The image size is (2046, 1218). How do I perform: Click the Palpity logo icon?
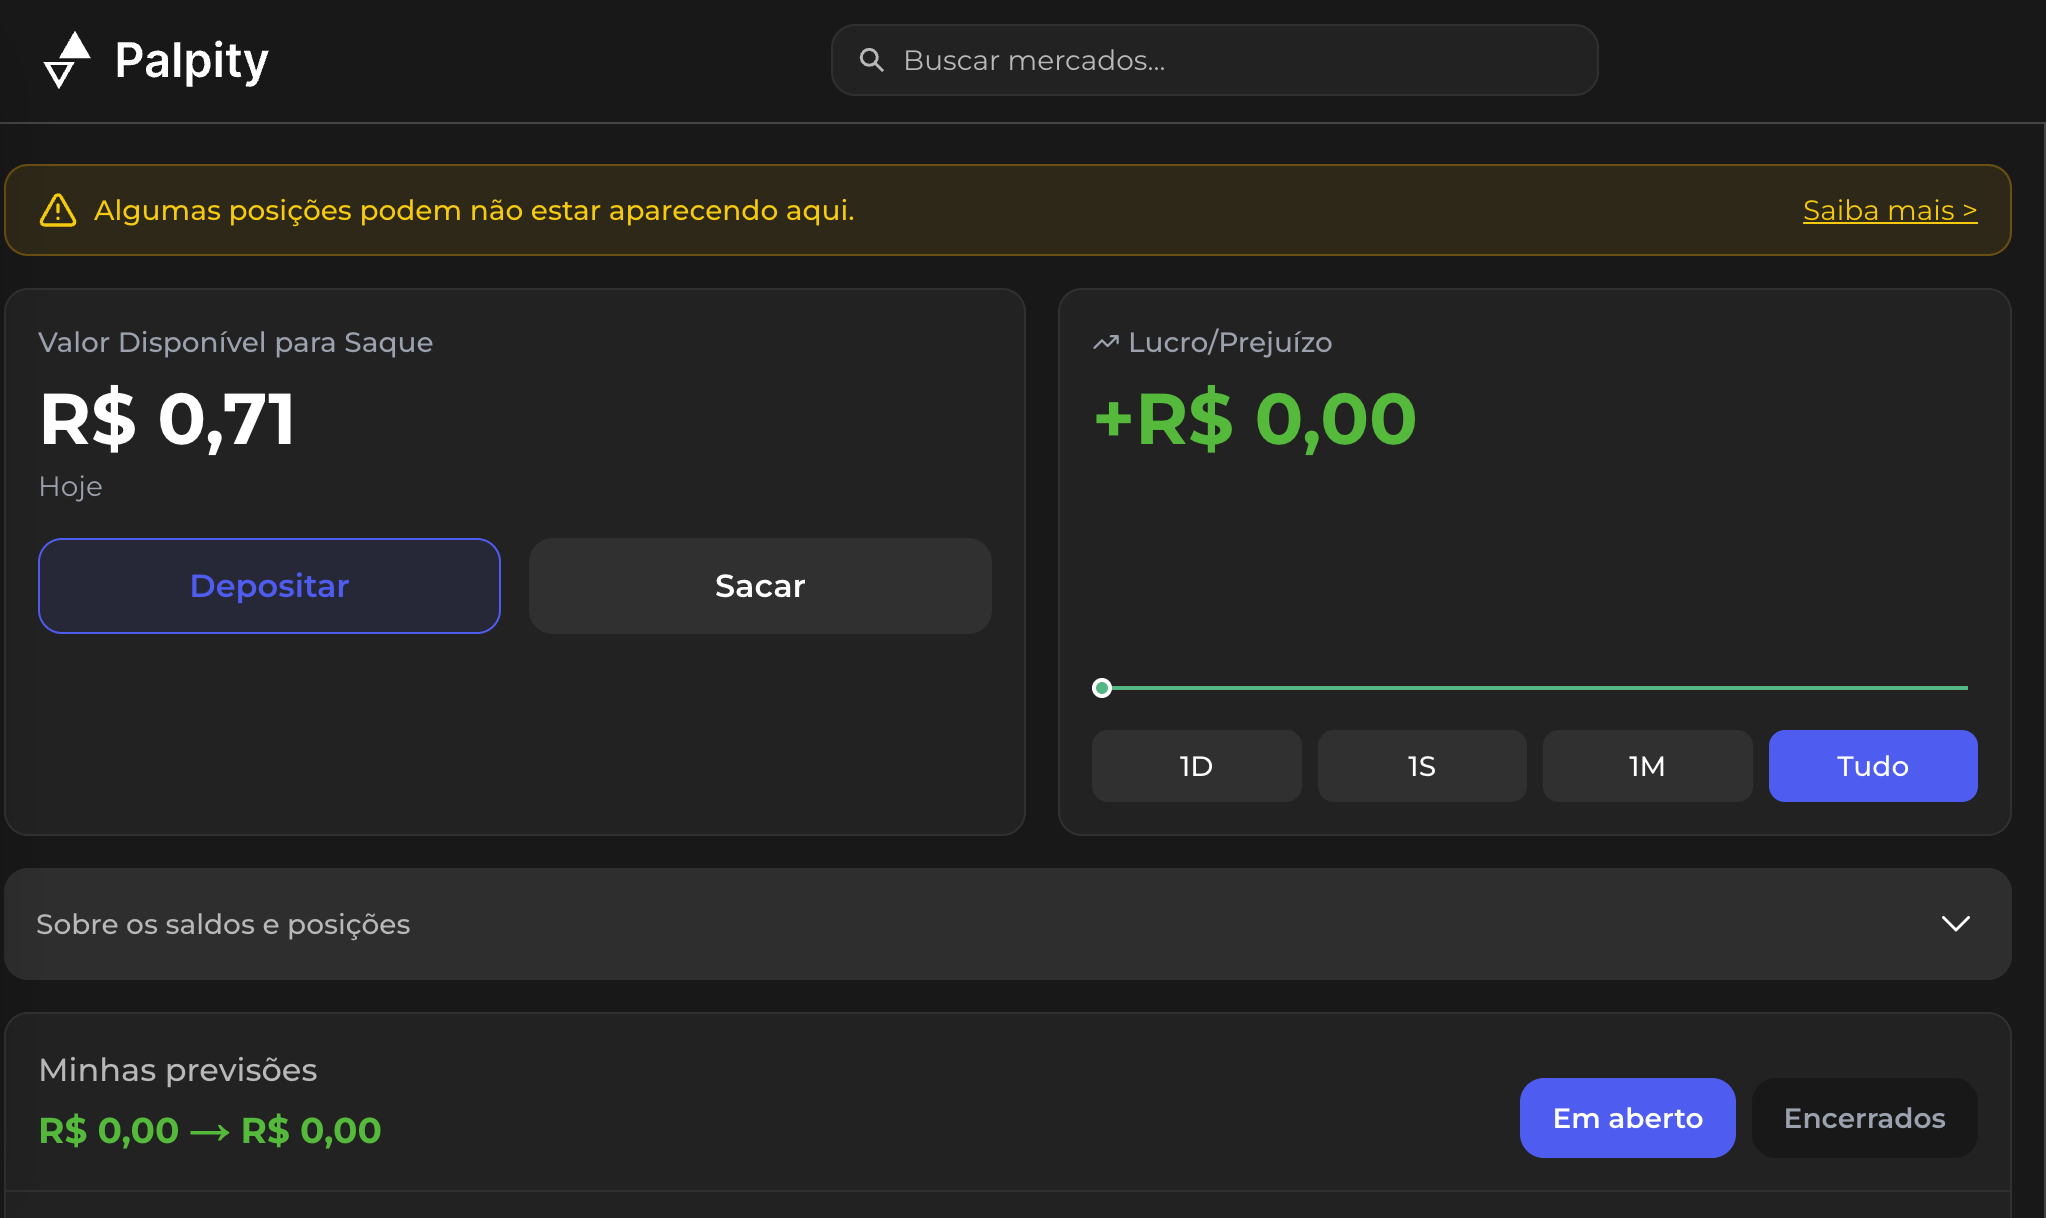click(66, 60)
